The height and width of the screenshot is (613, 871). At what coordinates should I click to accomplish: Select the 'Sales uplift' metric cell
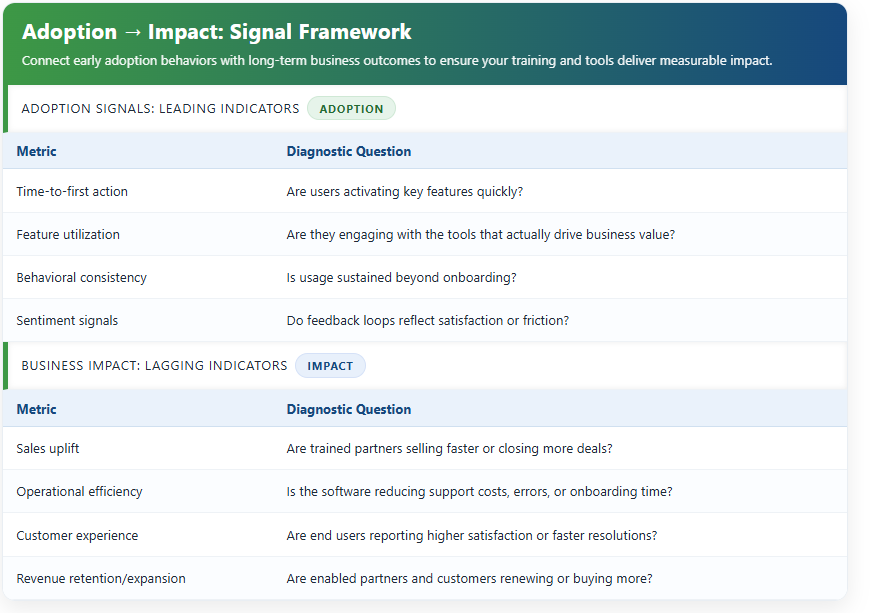48,449
